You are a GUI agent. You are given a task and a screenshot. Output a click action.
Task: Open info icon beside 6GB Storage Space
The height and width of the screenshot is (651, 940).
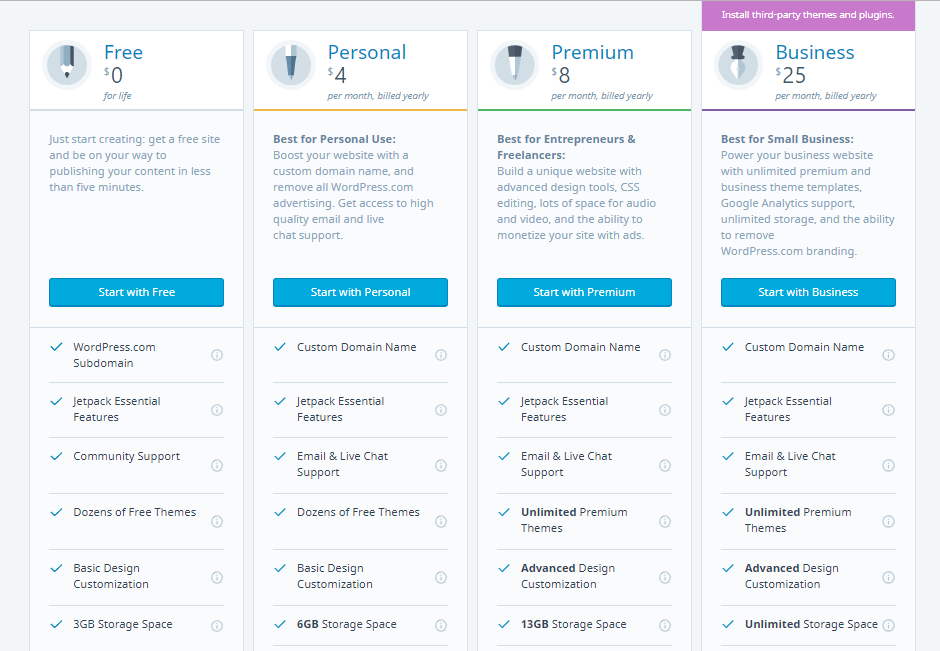tap(441, 625)
